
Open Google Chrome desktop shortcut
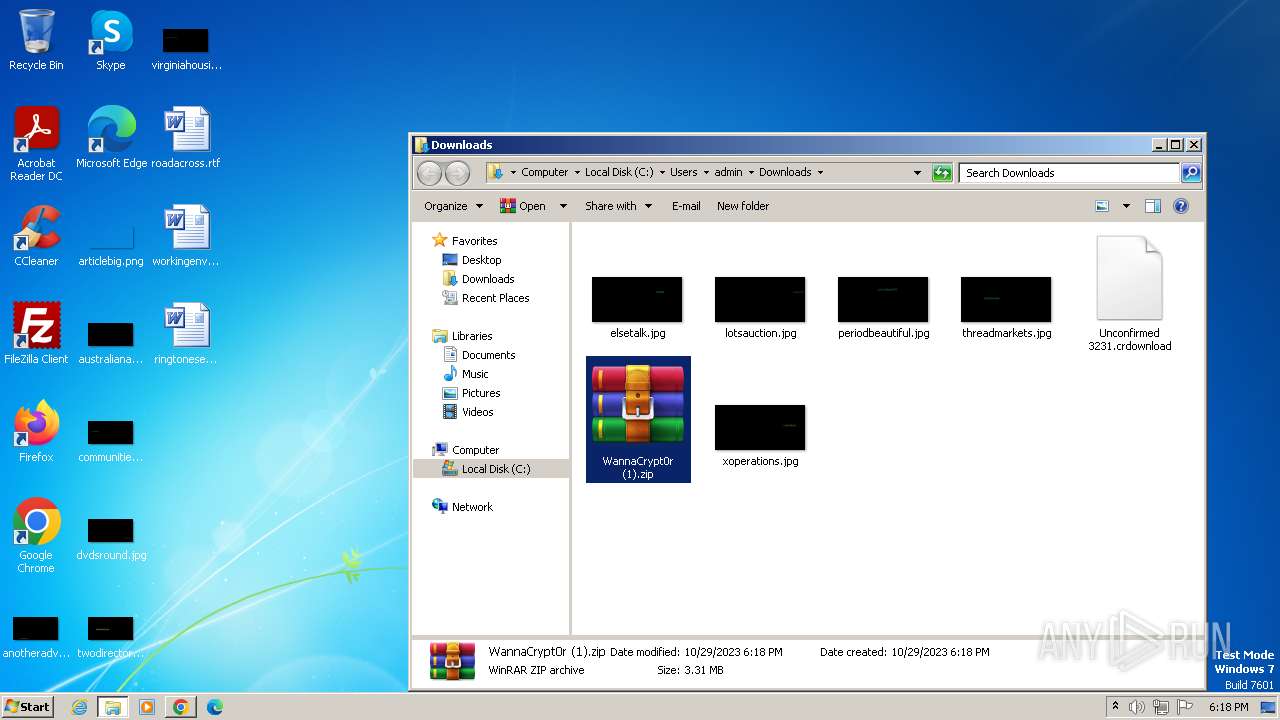(36, 535)
